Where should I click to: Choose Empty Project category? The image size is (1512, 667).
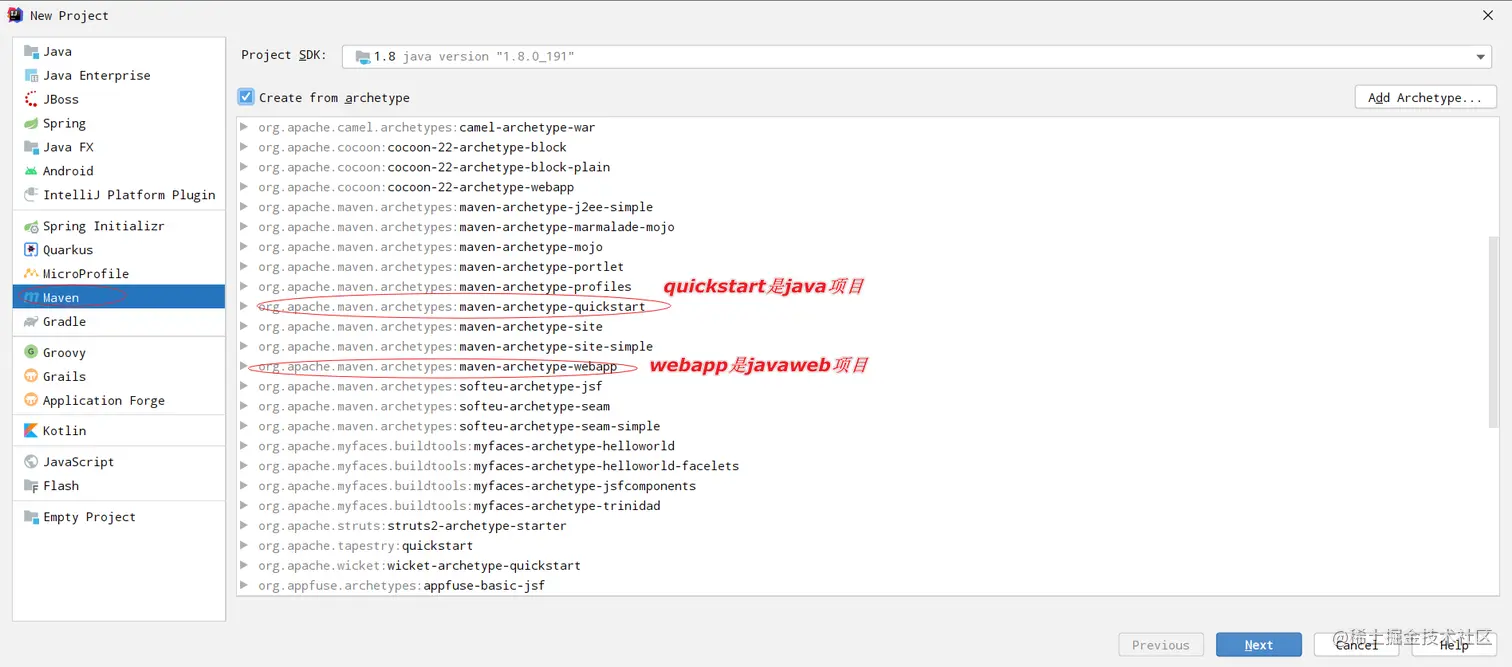click(x=119, y=517)
